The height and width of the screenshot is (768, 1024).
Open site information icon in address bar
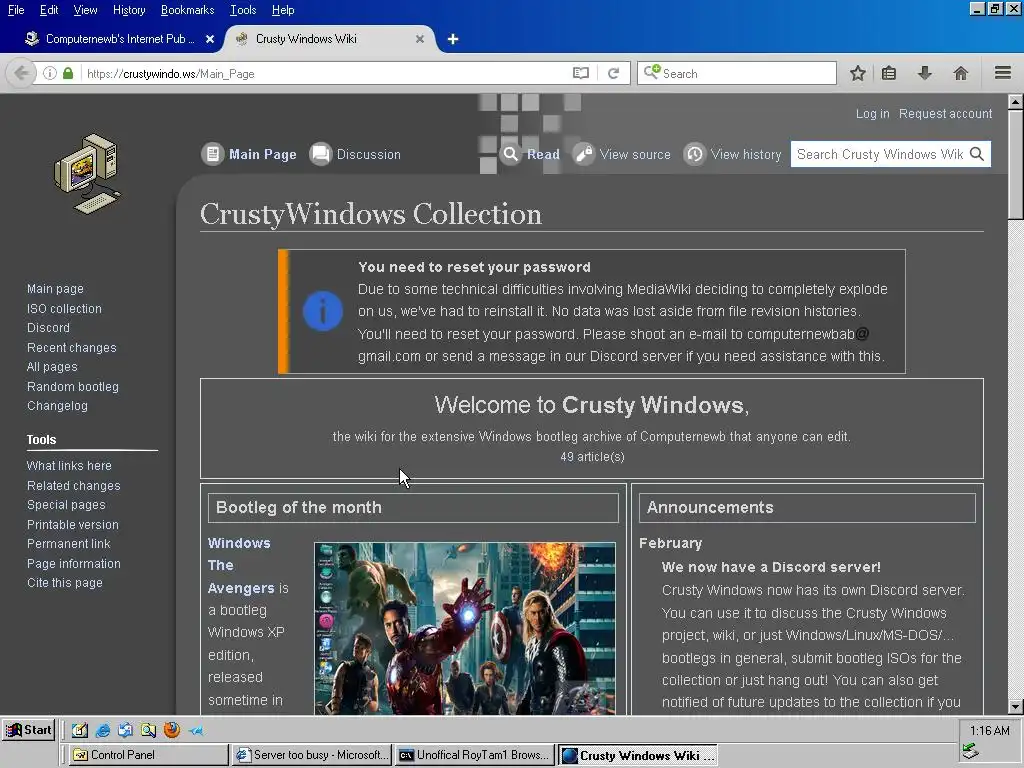pyautogui.click(x=50, y=73)
